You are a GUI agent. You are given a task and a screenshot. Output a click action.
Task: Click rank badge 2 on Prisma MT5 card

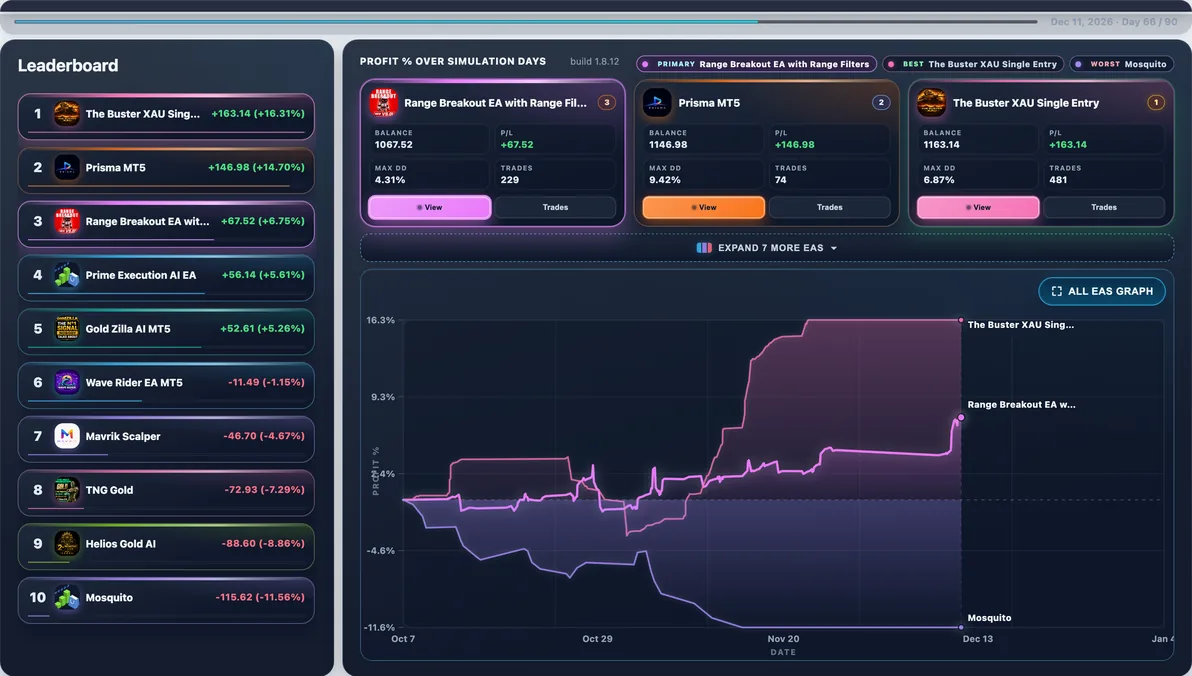point(881,103)
